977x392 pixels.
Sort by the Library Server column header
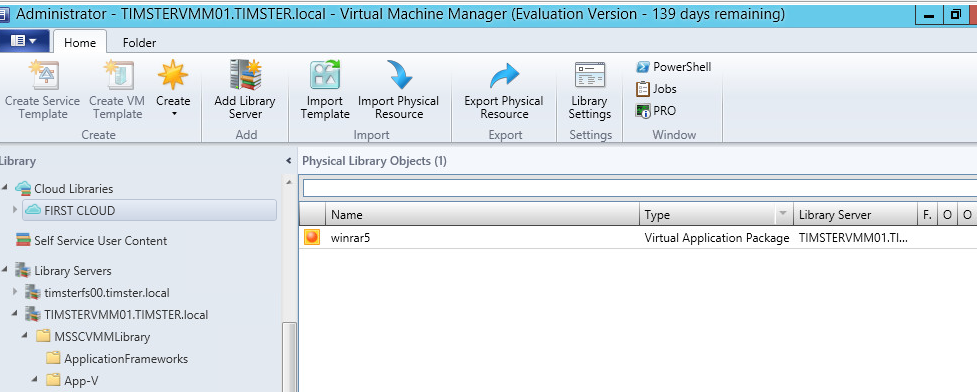(855, 214)
